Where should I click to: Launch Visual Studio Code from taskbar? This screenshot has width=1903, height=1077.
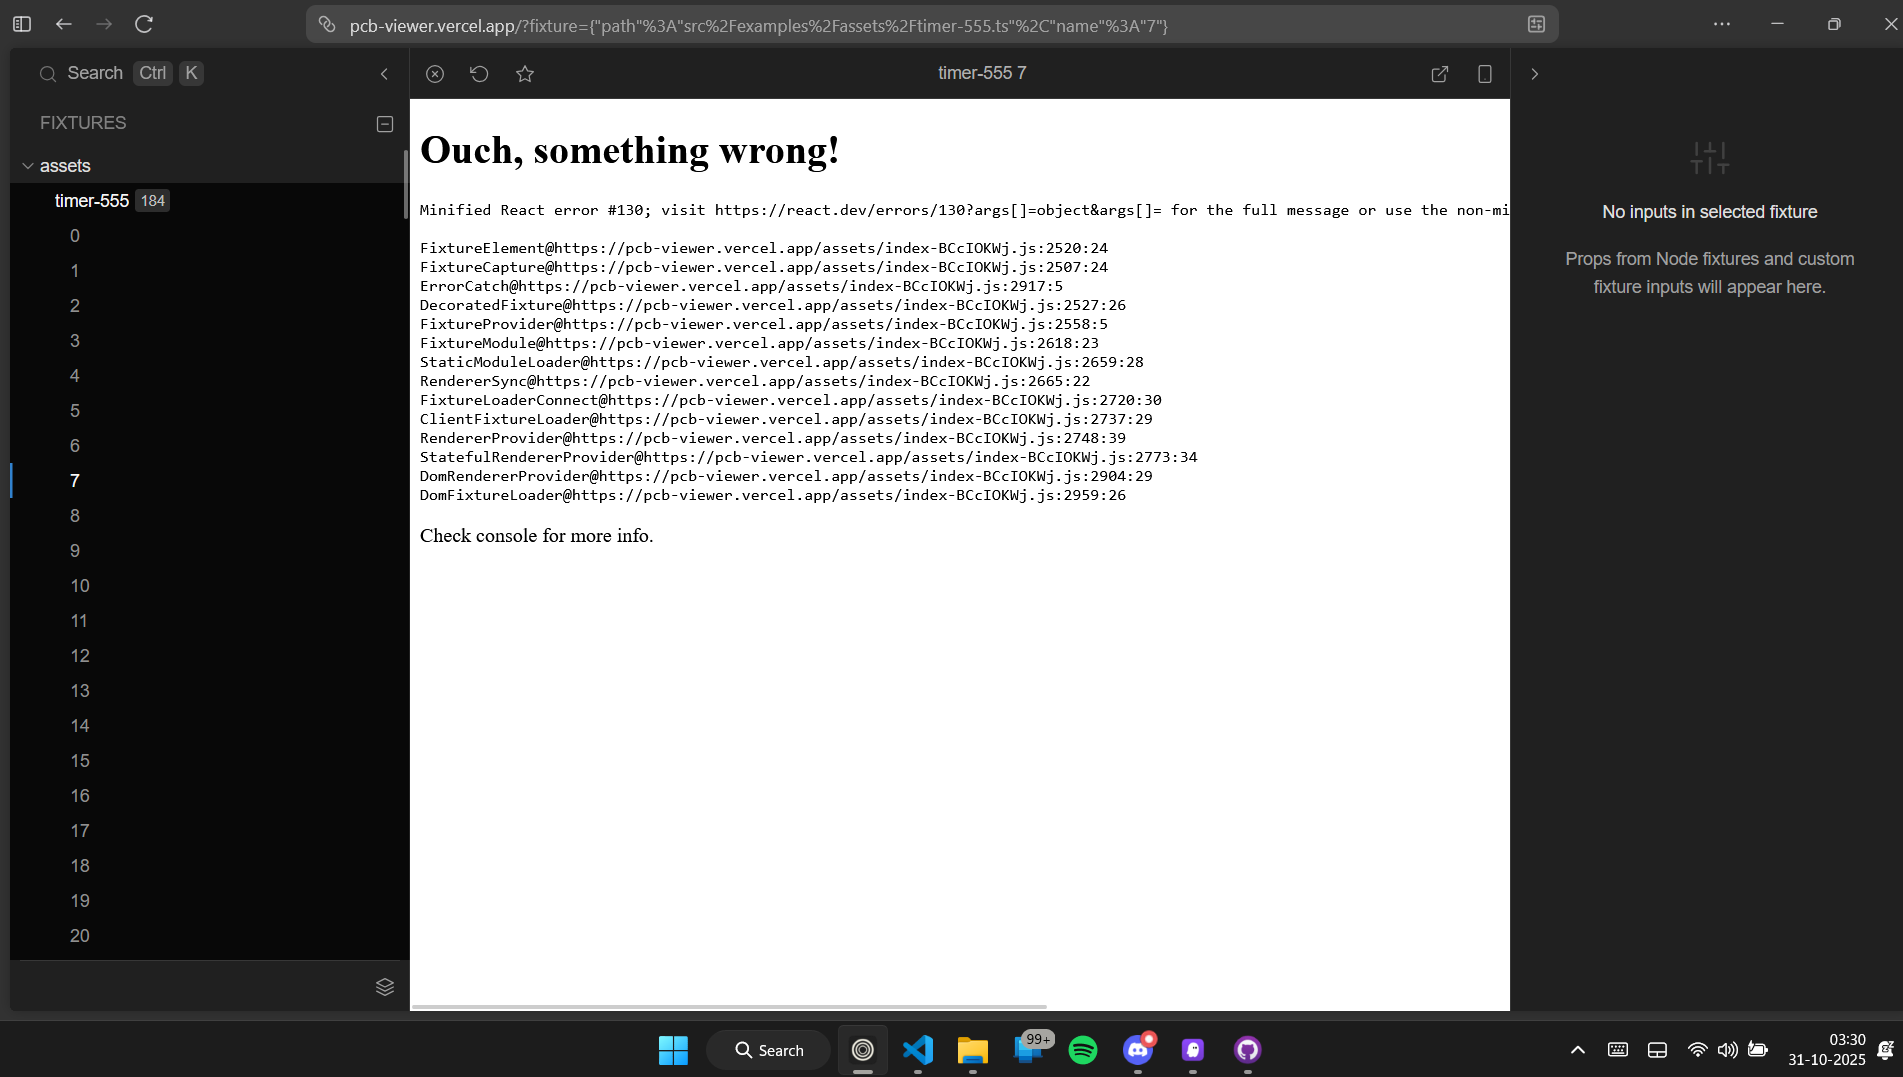coord(918,1050)
